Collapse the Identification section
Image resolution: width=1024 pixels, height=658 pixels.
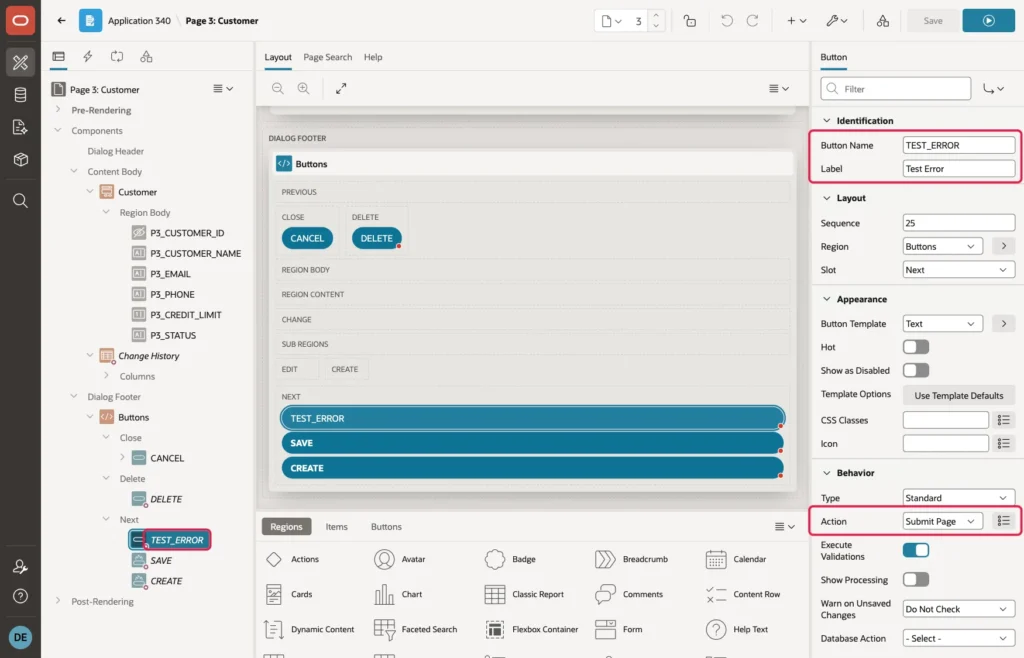827,121
